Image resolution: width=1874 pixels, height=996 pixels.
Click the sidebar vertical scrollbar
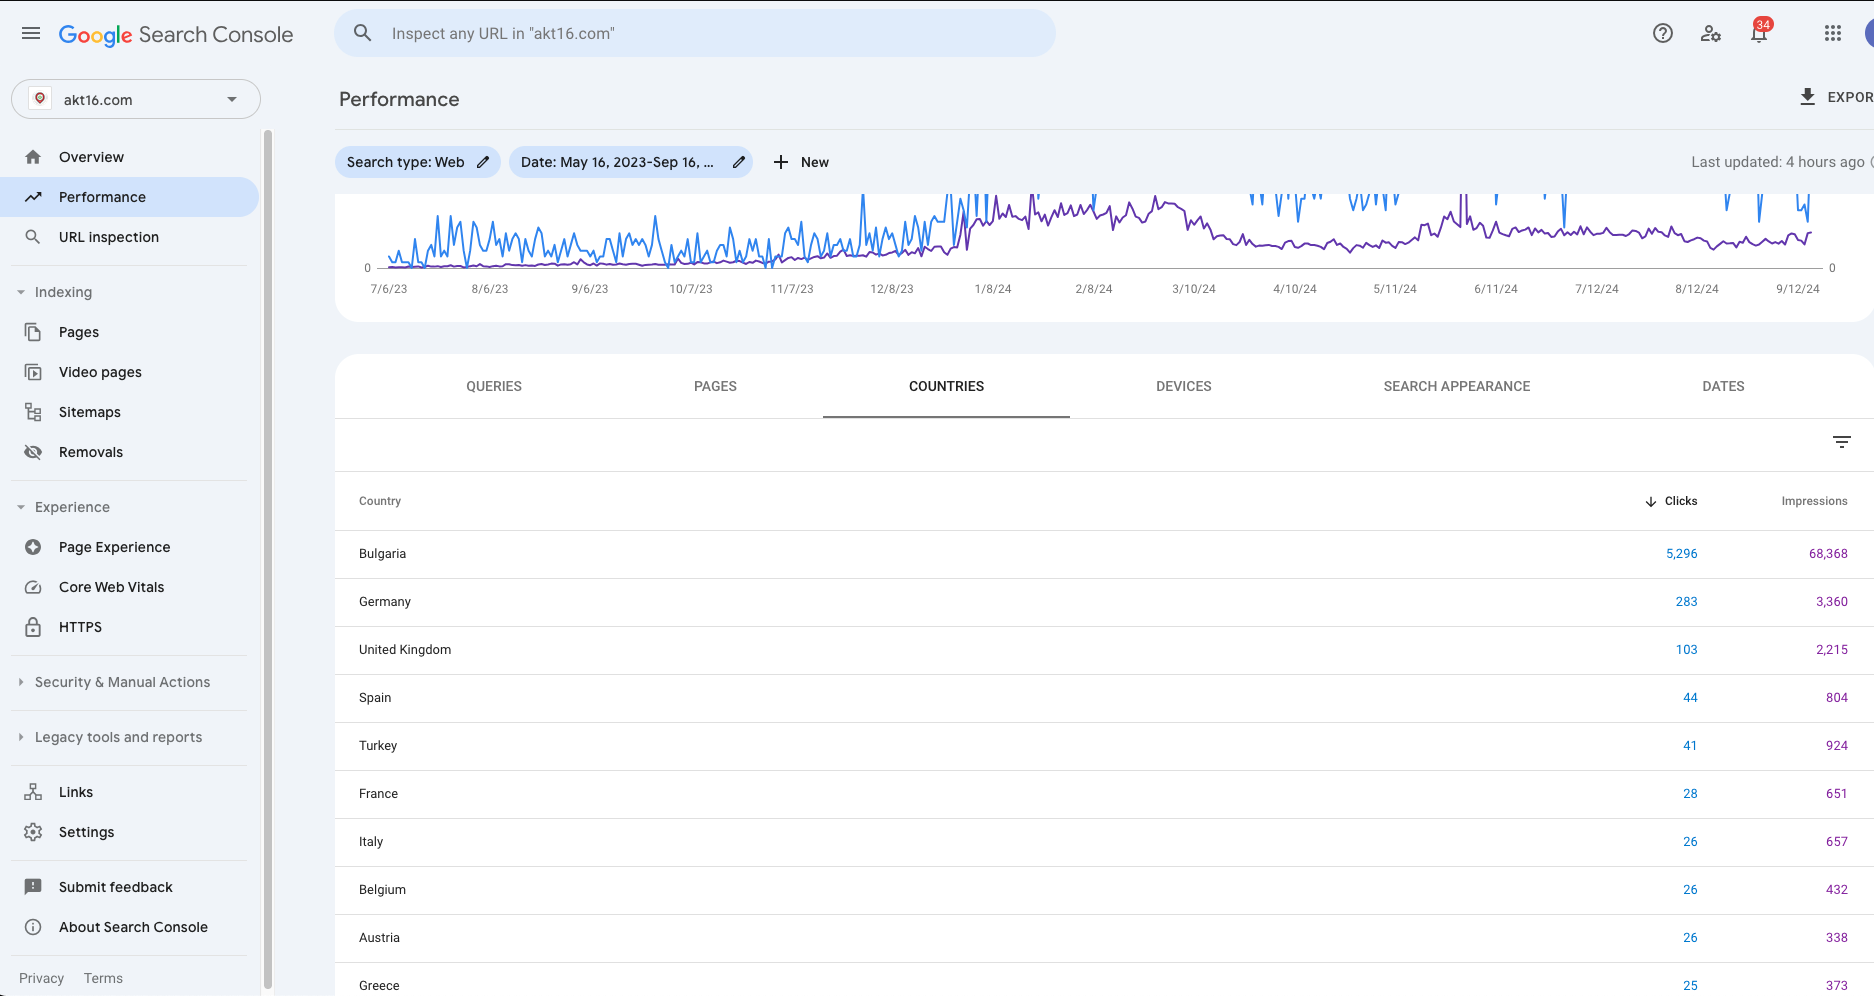[267, 560]
